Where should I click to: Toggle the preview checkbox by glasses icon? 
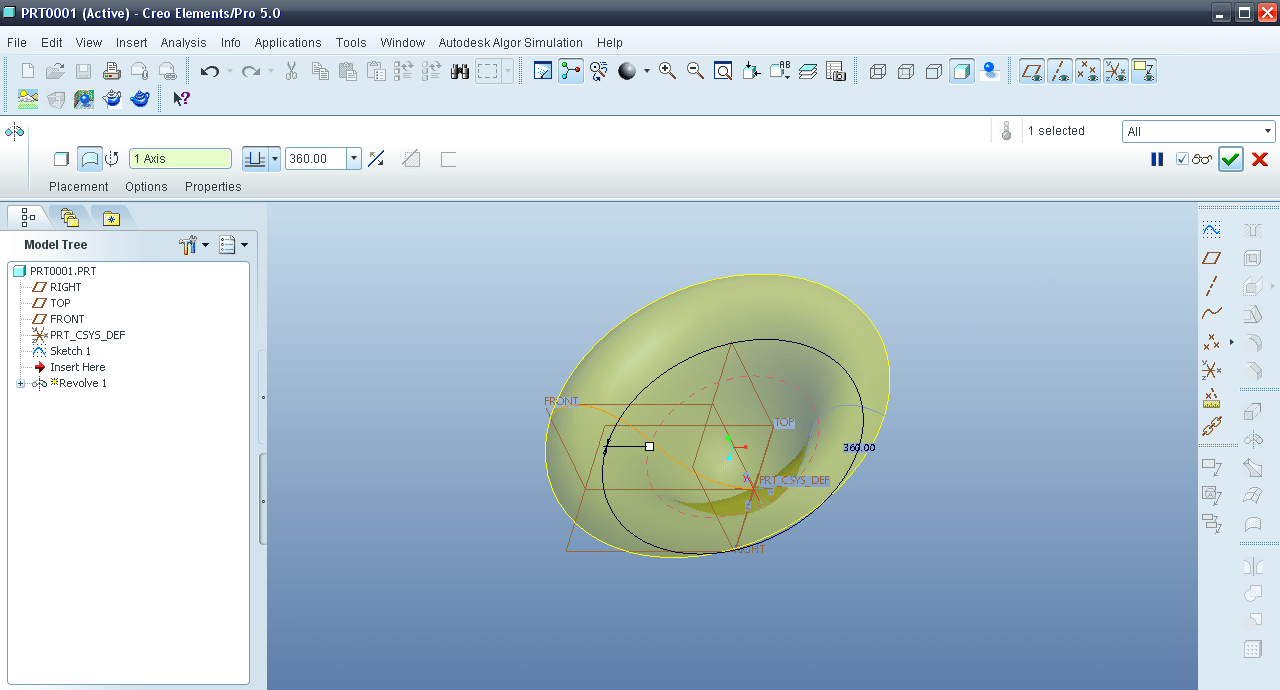coord(1182,159)
